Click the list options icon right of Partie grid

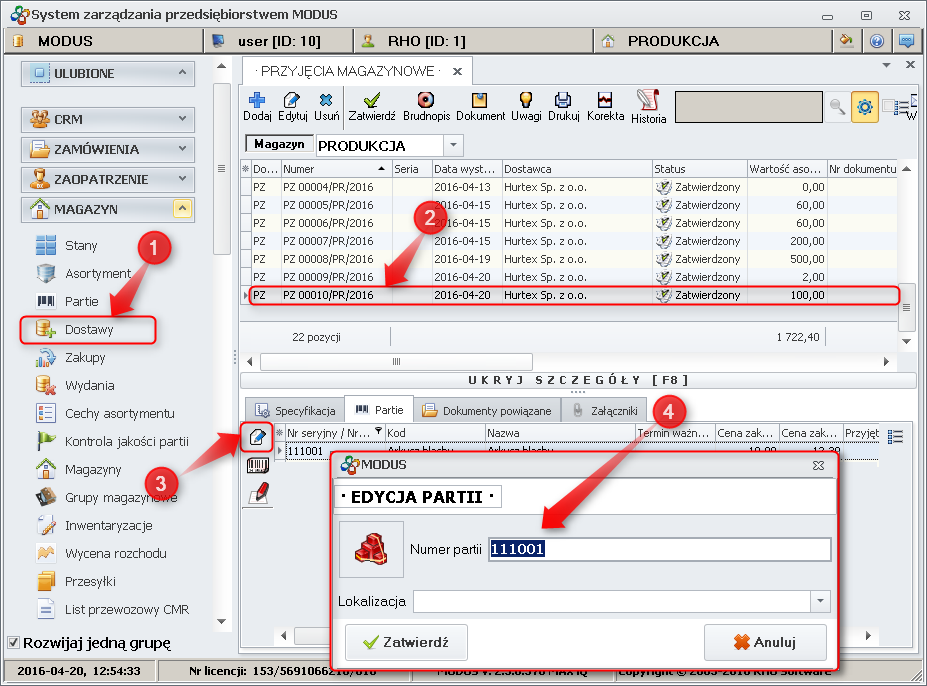pyautogui.click(x=895, y=436)
